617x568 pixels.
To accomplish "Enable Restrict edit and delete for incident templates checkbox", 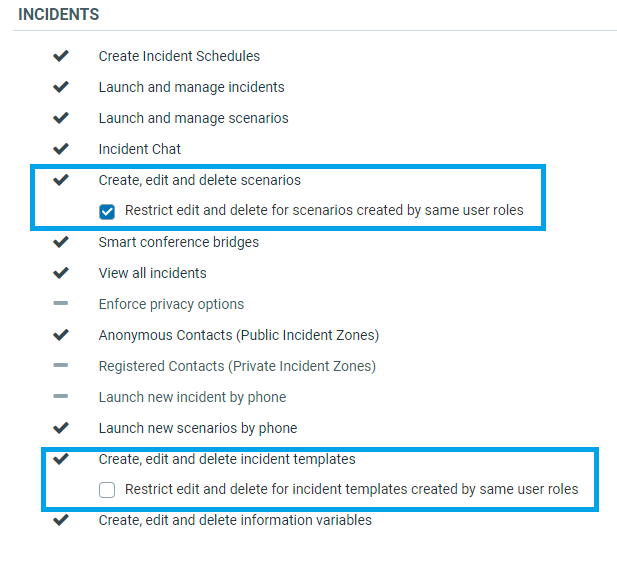I will click(107, 490).
